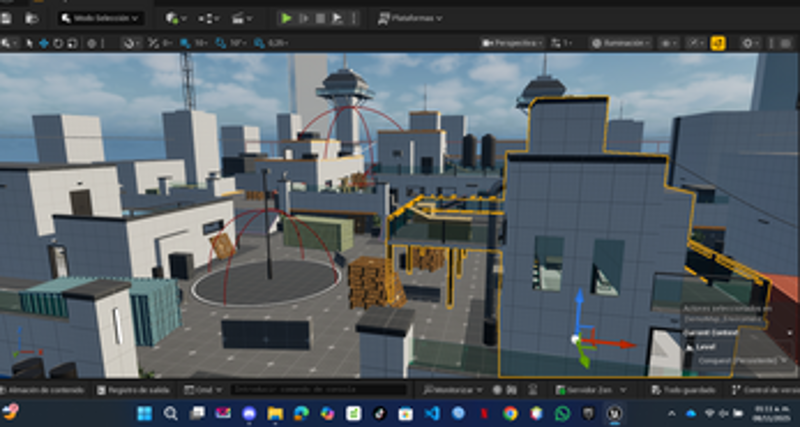Click the browse content folder icon
800x427 pixels.
[32, 18]
